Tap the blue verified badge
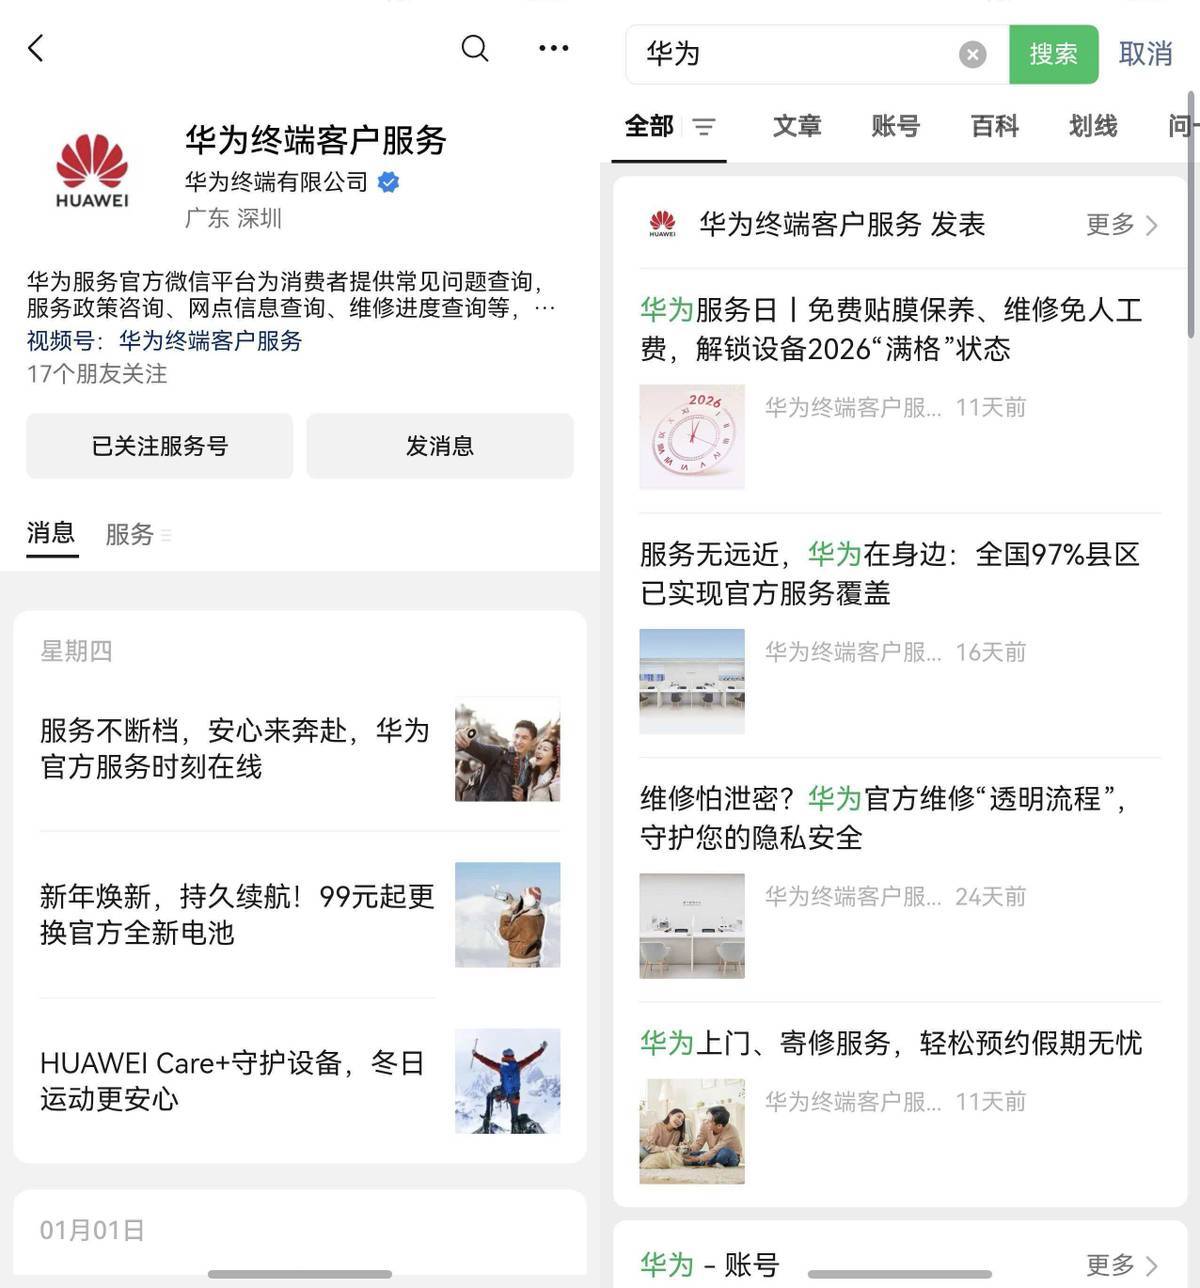This screenshot has width=1200, height=1288. tap(389, 182)
